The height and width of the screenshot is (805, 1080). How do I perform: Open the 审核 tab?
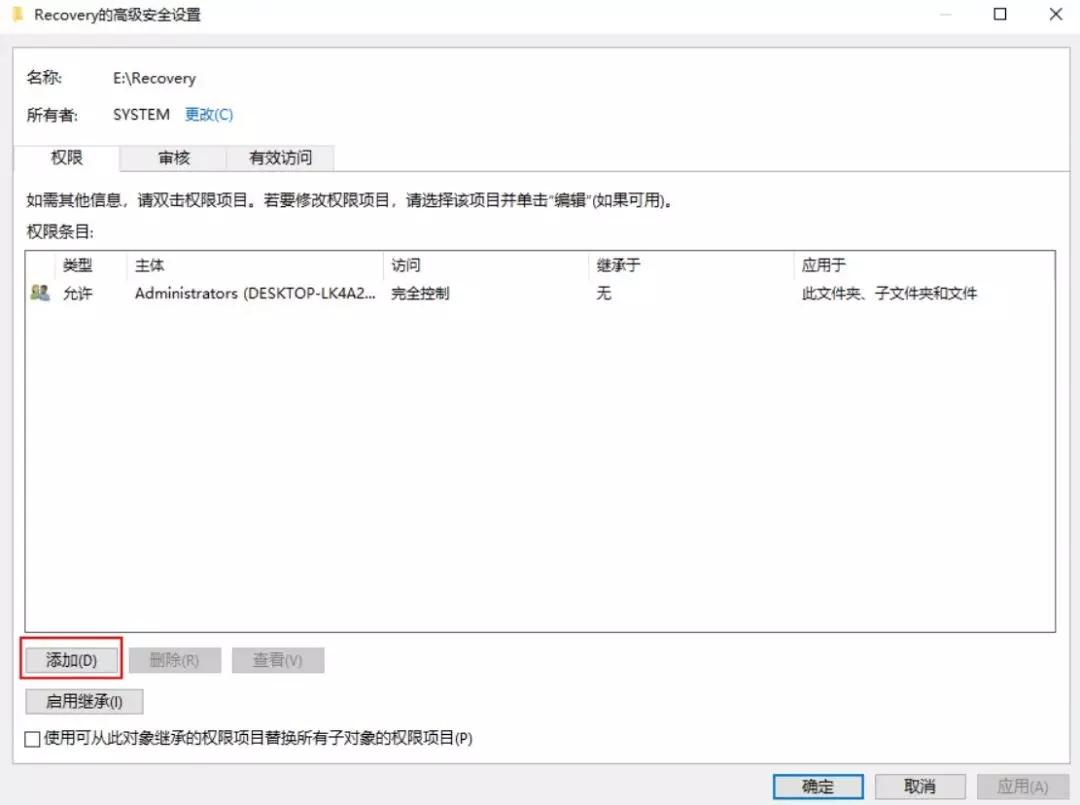coord(174,158)
